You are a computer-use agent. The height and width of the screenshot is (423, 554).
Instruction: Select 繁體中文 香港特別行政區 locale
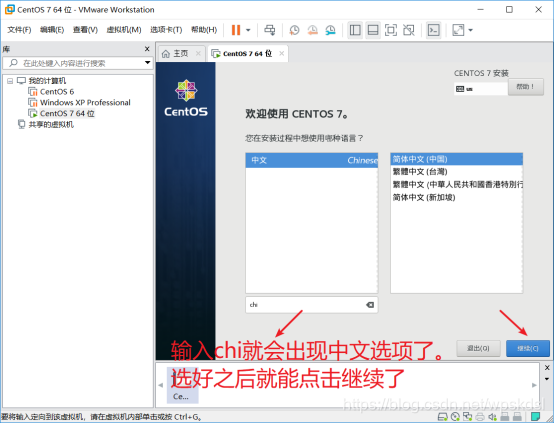coord(456,185)
